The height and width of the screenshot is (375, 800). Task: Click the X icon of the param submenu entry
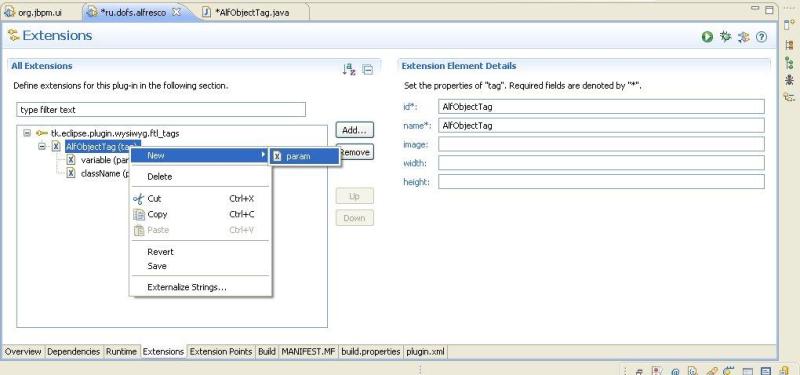[277, 157]
